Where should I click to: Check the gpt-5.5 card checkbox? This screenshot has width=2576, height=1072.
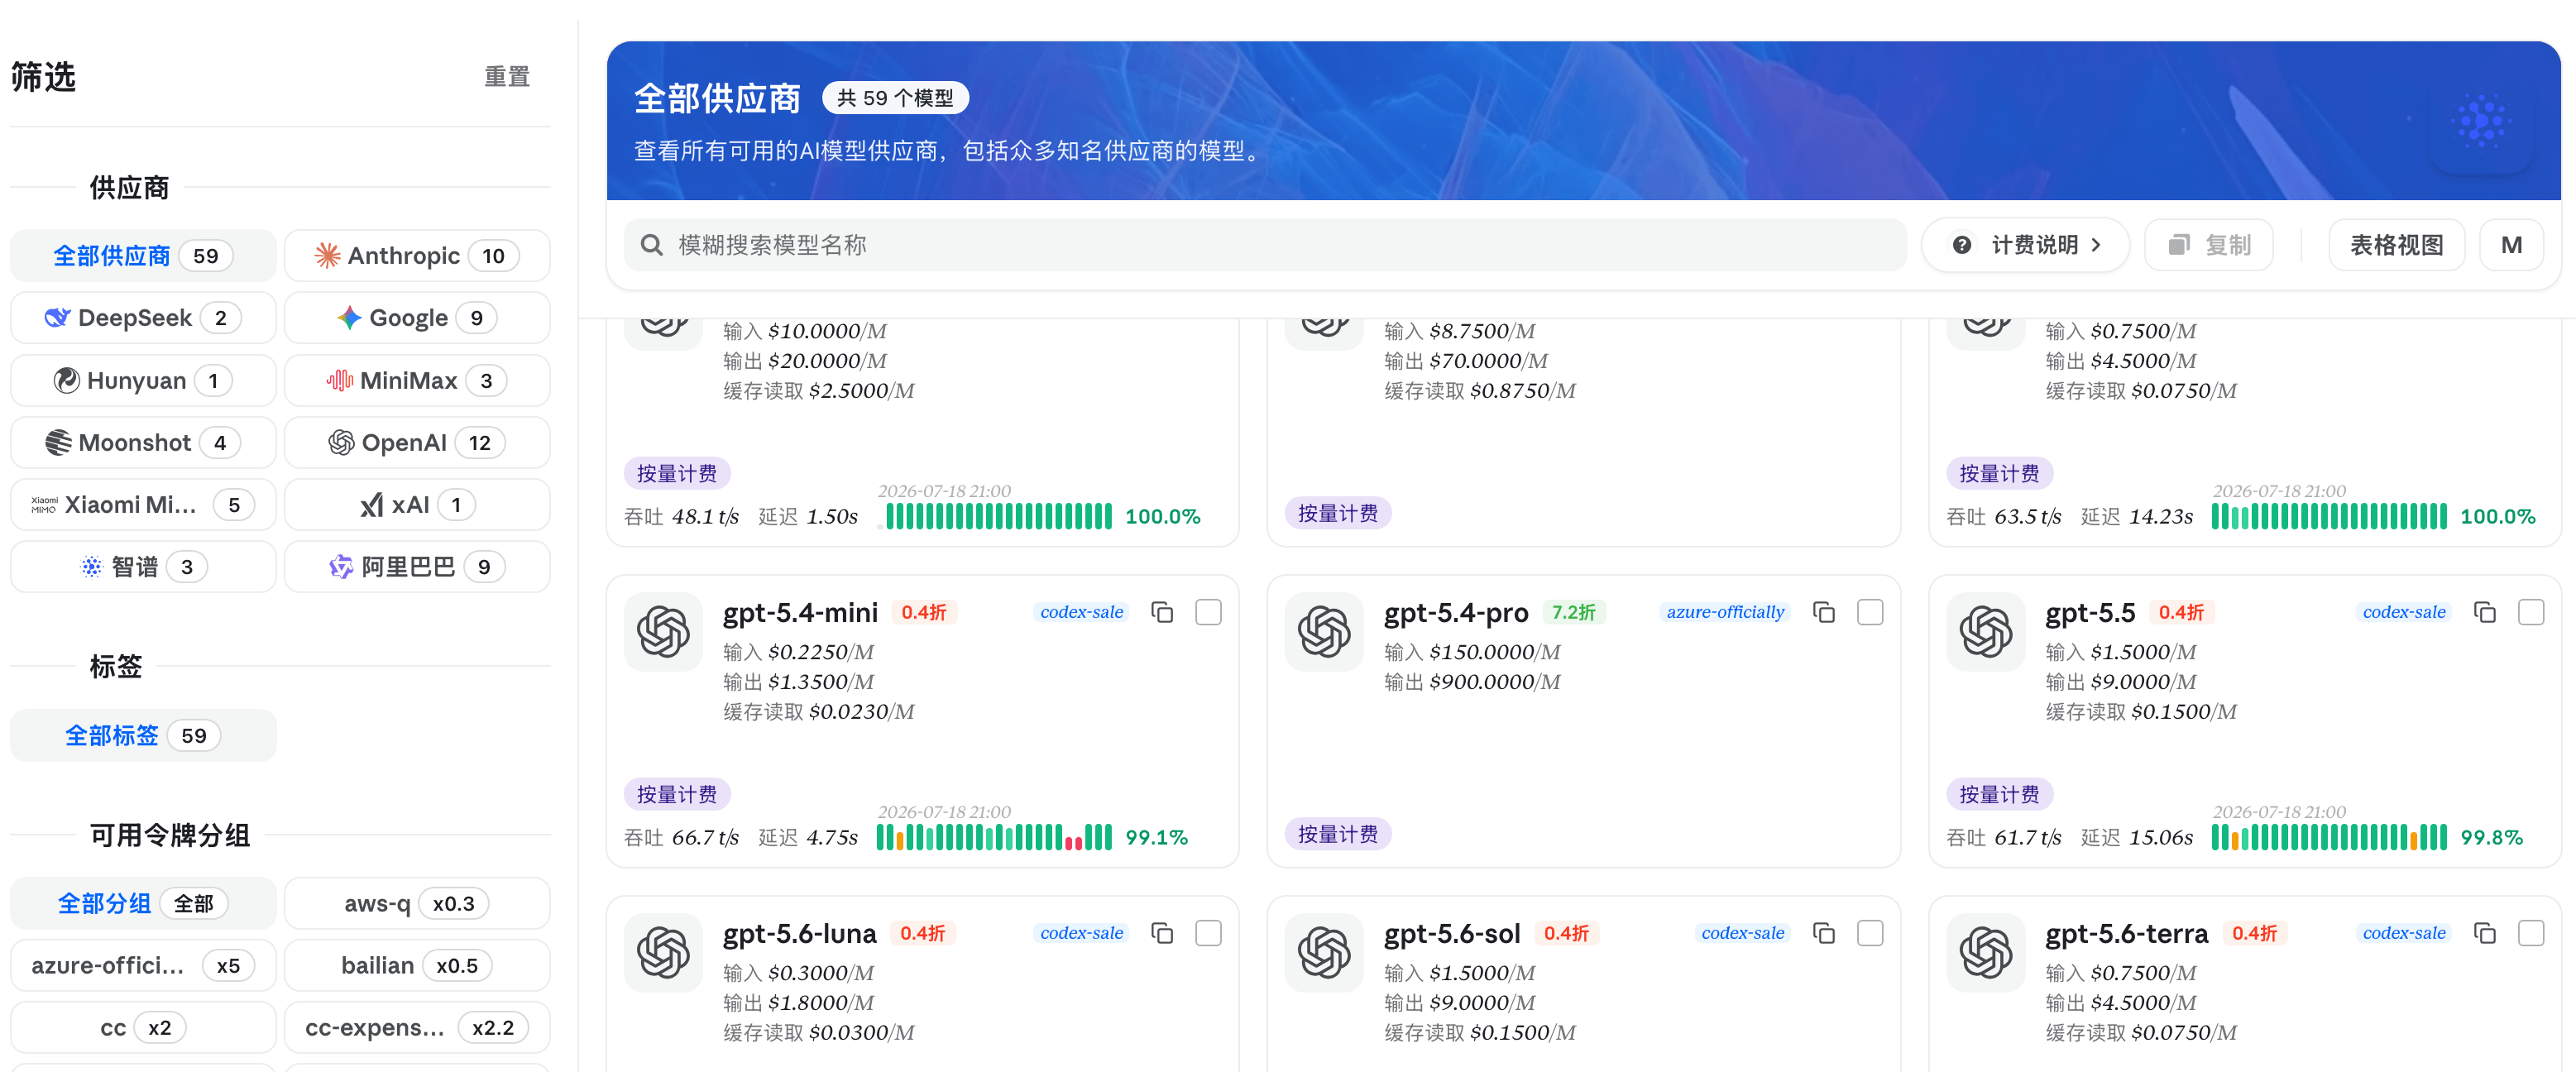tap(2531, 612)
